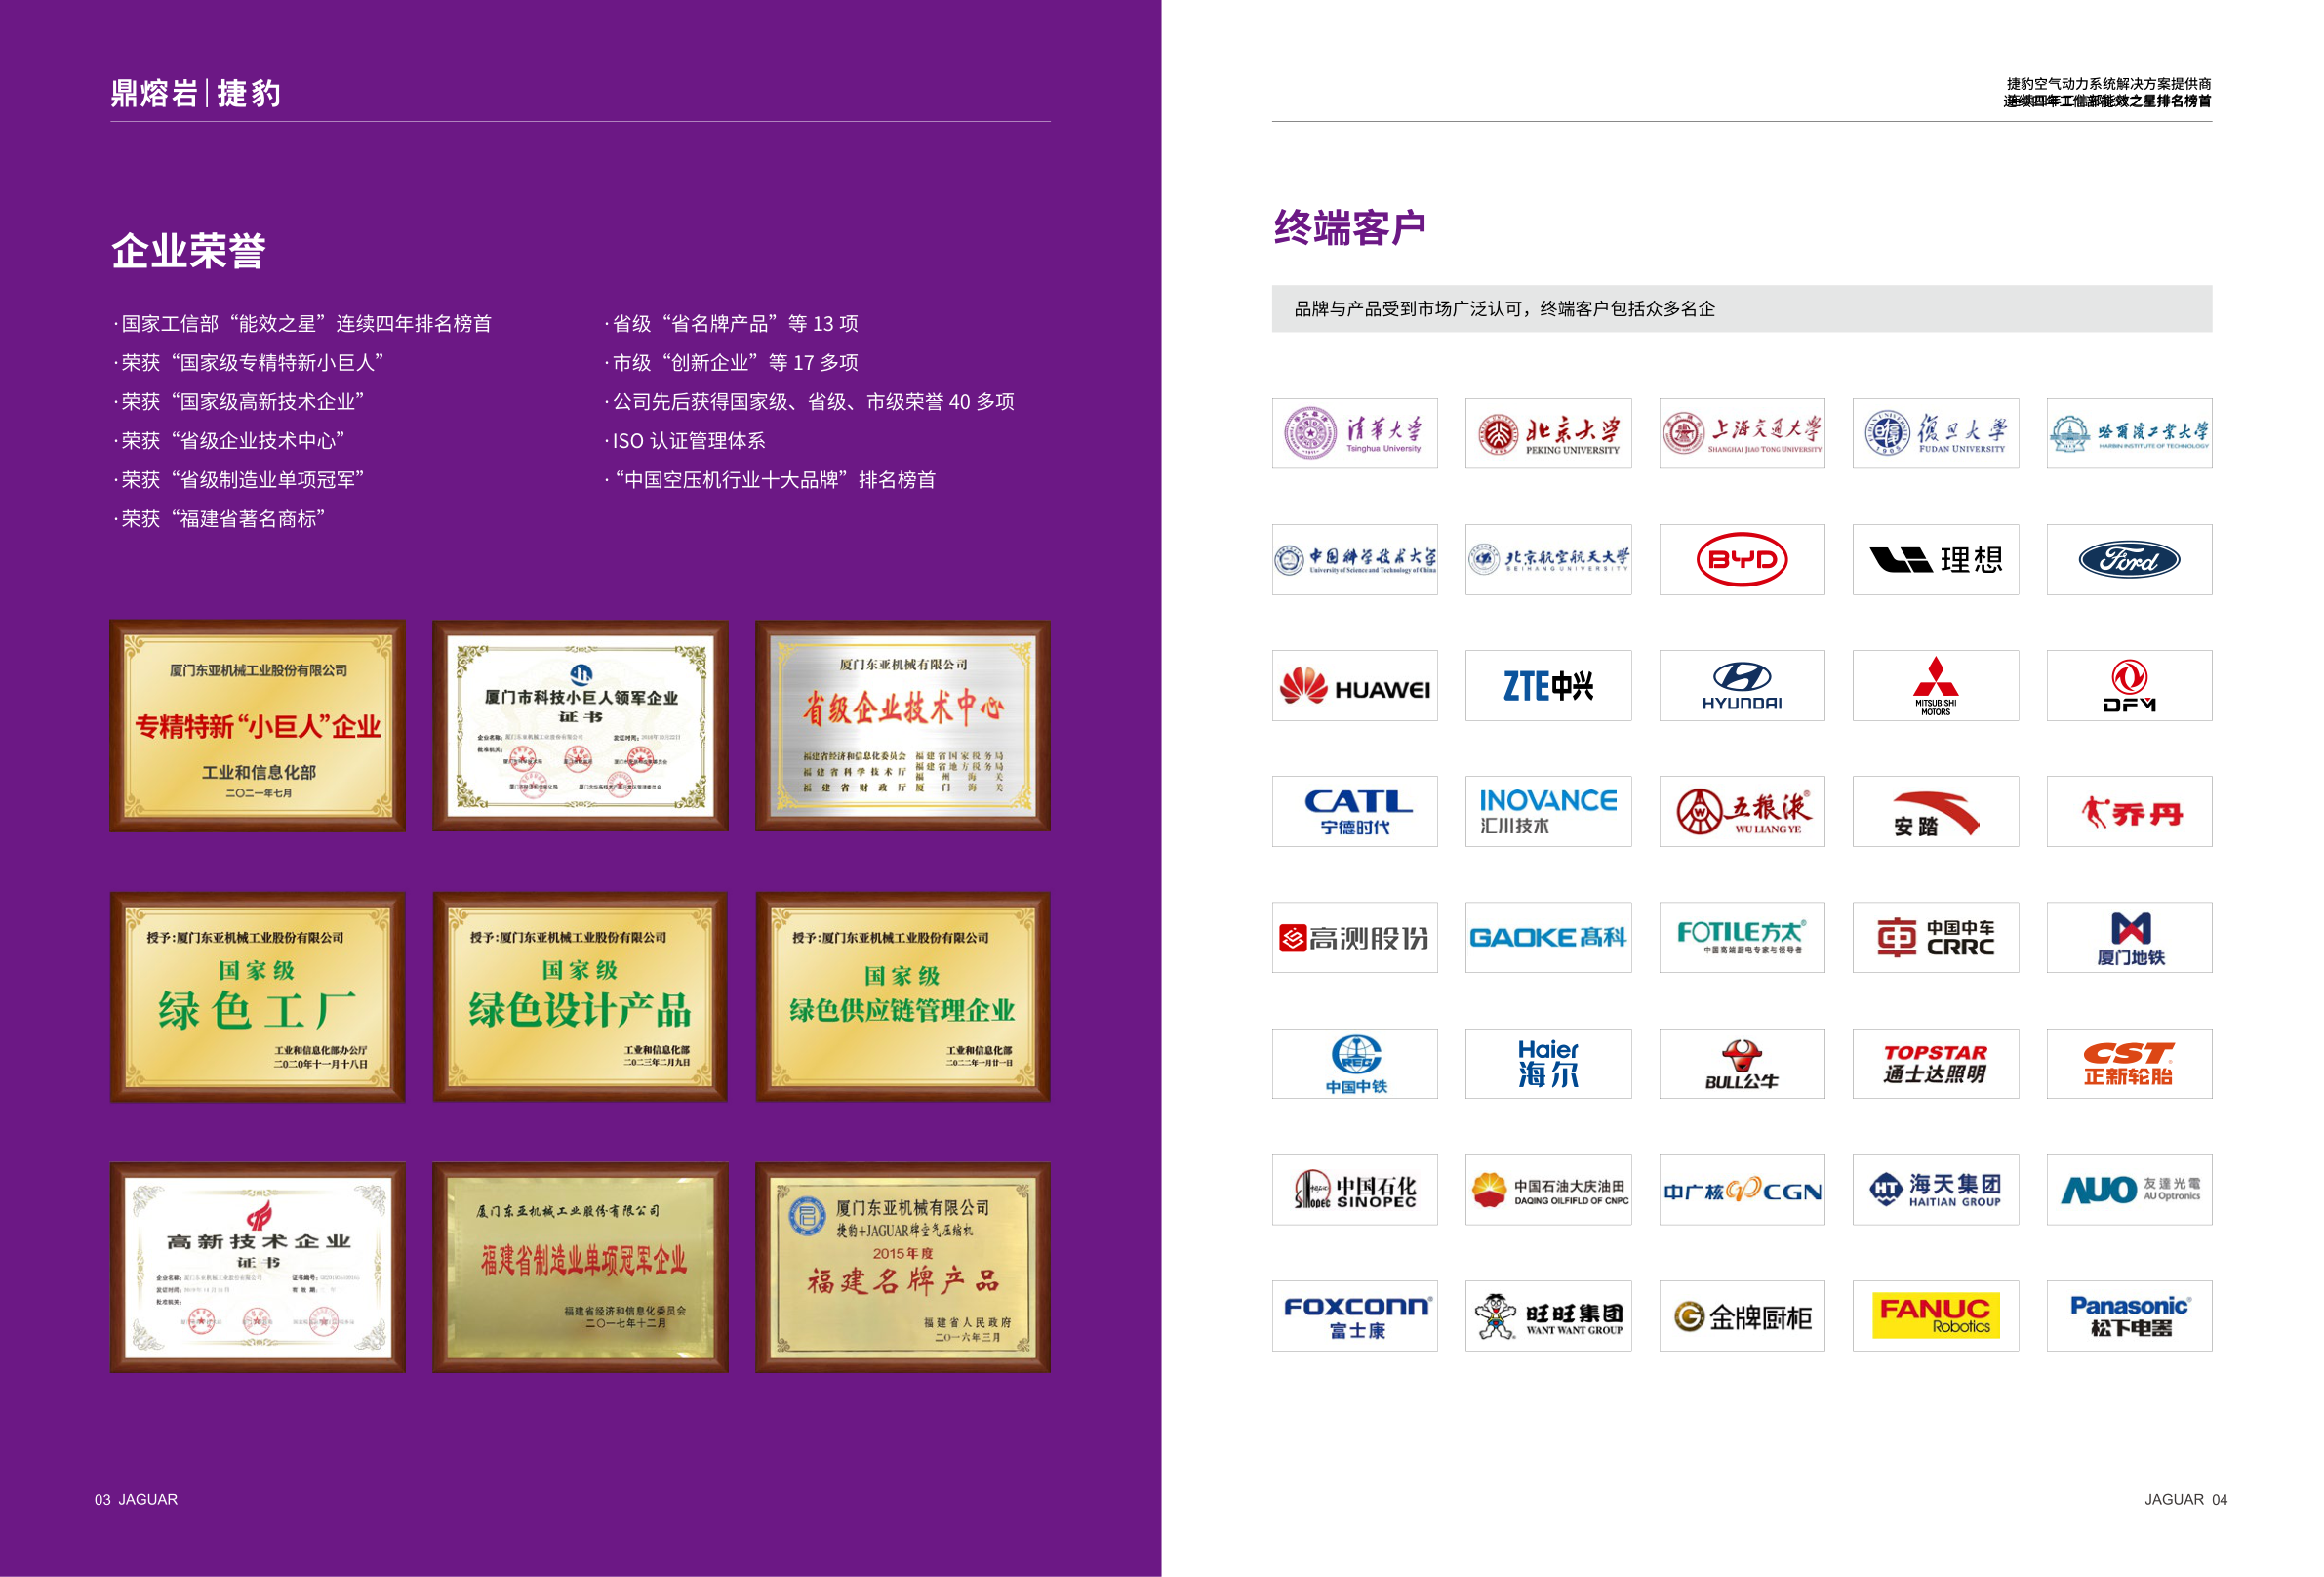The width and height of the screenshot is (2324, 1577).
Task: Select the 中国中铁 logo
Action: 1354,1063
